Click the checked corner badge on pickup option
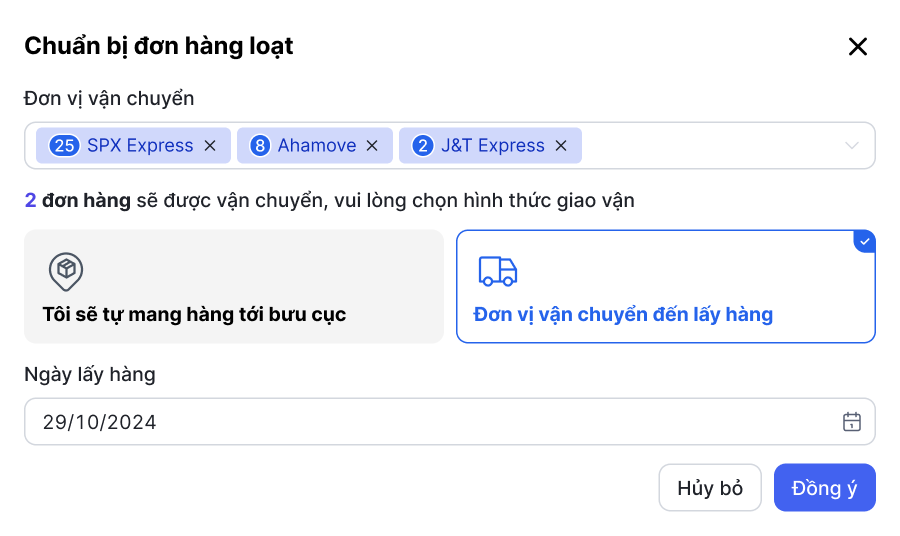Viewport: 900px width, 536px height. pyautogui.click(x=865, y=241)
